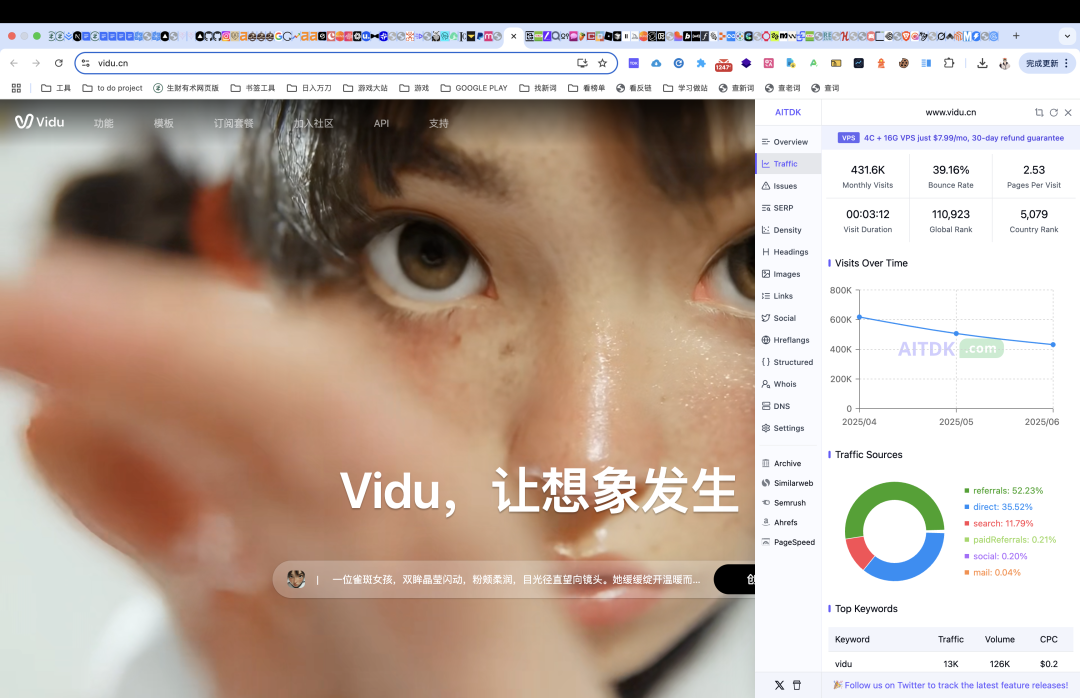
Task: Click the install app icon in address bar
Action: coord(582,63)
